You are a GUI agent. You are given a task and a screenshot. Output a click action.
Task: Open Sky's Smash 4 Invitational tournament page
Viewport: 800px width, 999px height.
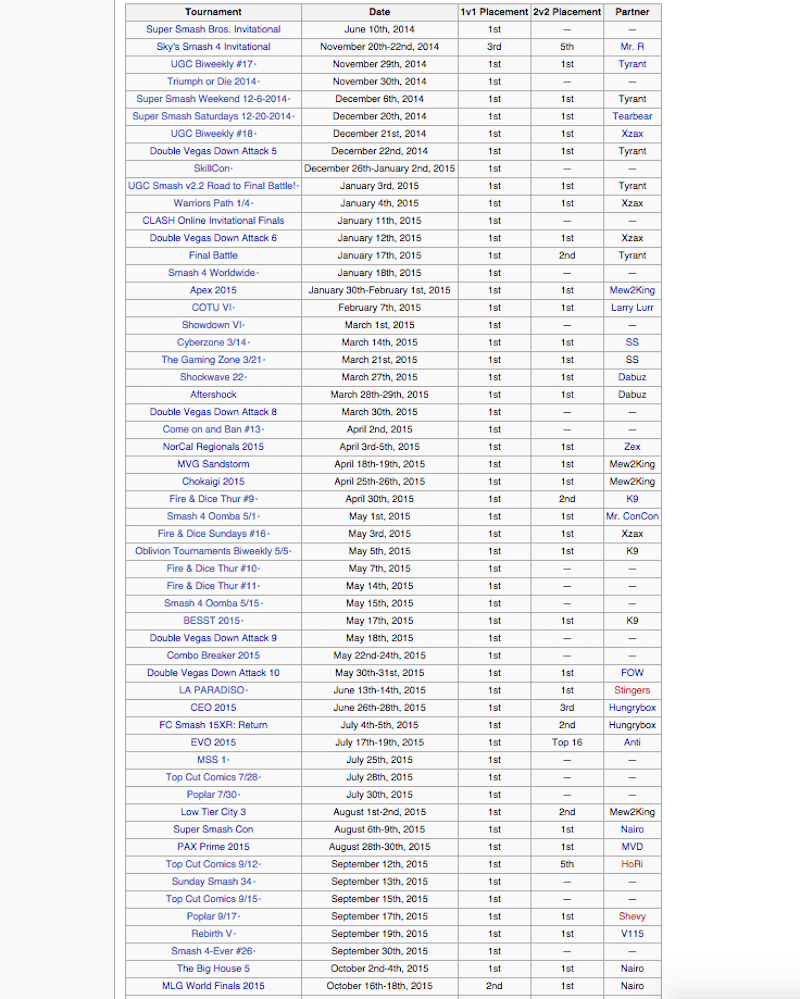(213, 47)
